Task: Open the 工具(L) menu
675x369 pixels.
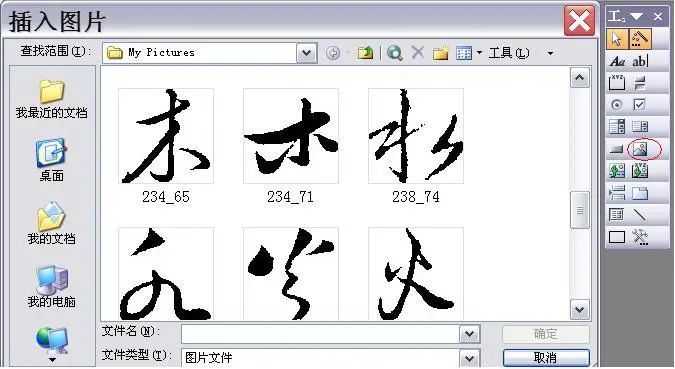Action: [509, 53]
